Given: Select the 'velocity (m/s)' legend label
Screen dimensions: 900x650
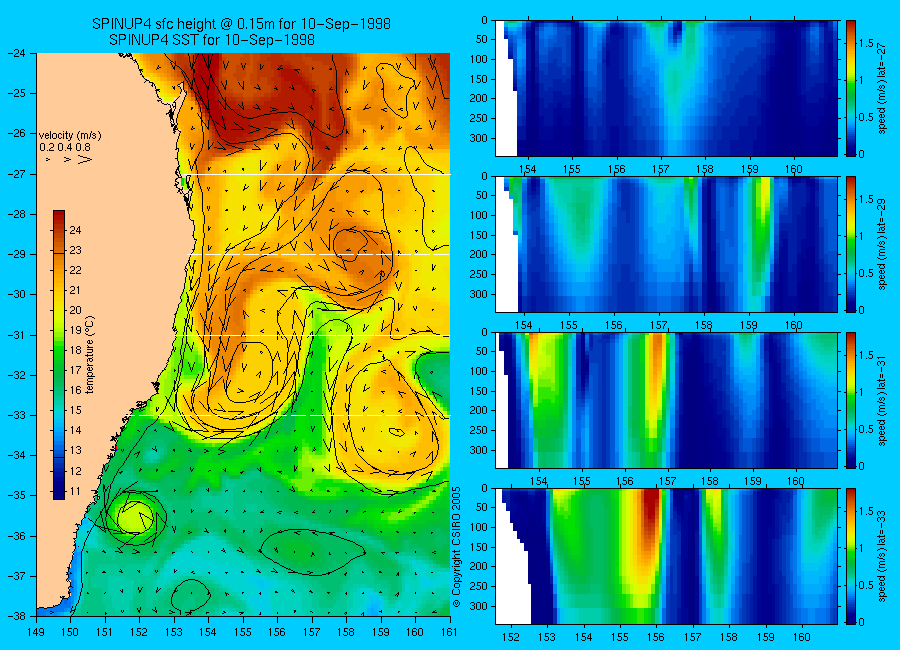Looking at the screenshot, I should 69,136.
